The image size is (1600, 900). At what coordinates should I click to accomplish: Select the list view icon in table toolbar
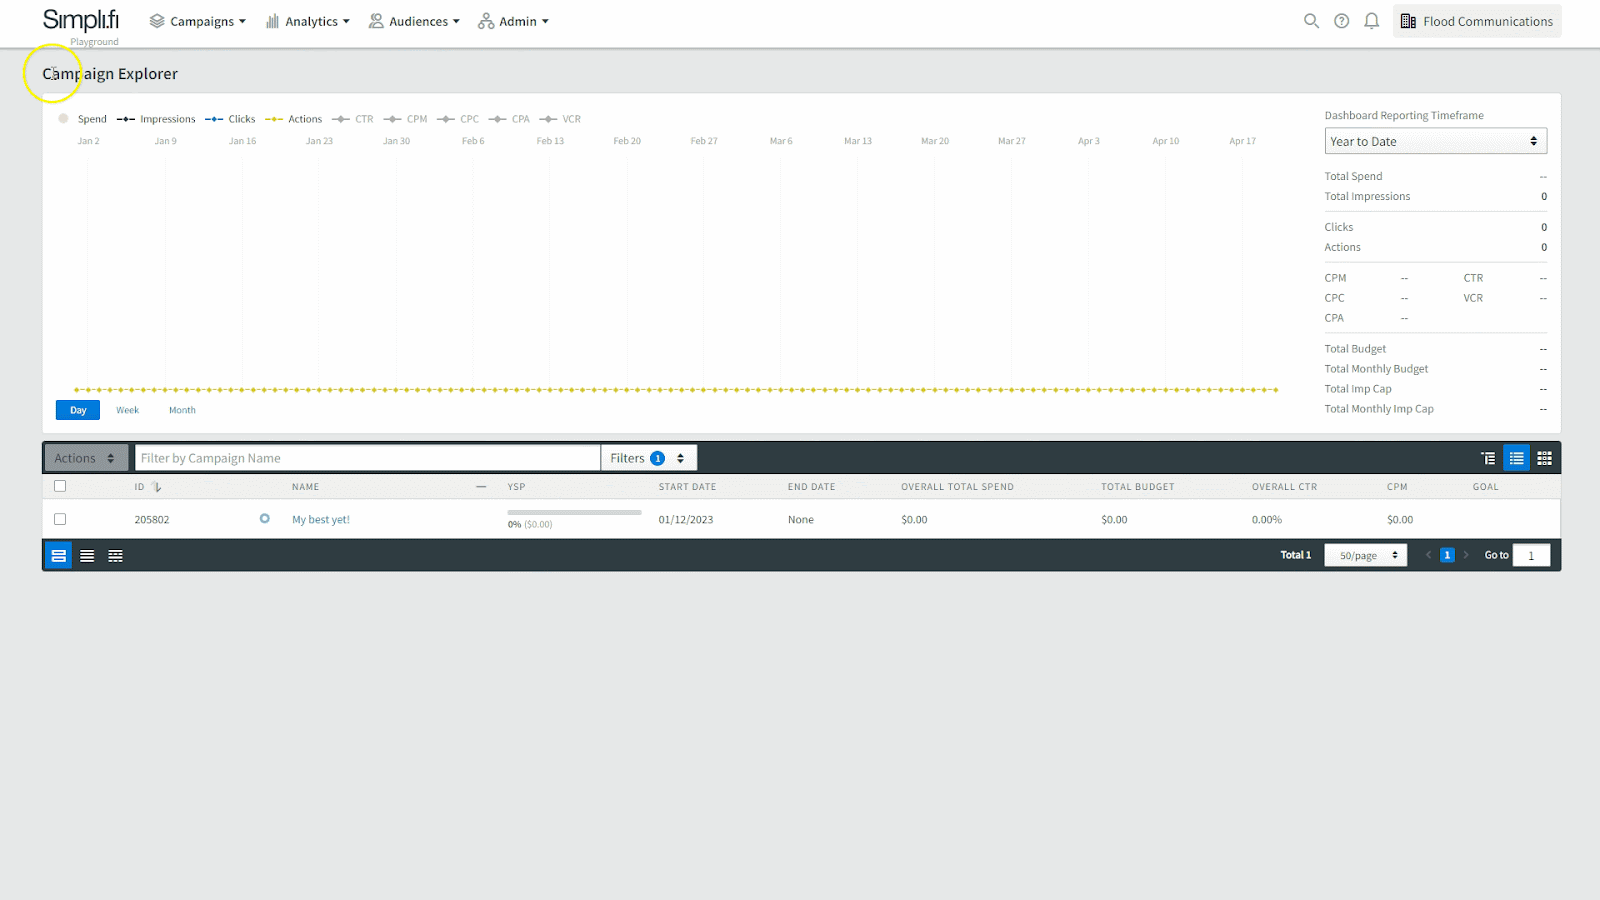(1517, 458)
